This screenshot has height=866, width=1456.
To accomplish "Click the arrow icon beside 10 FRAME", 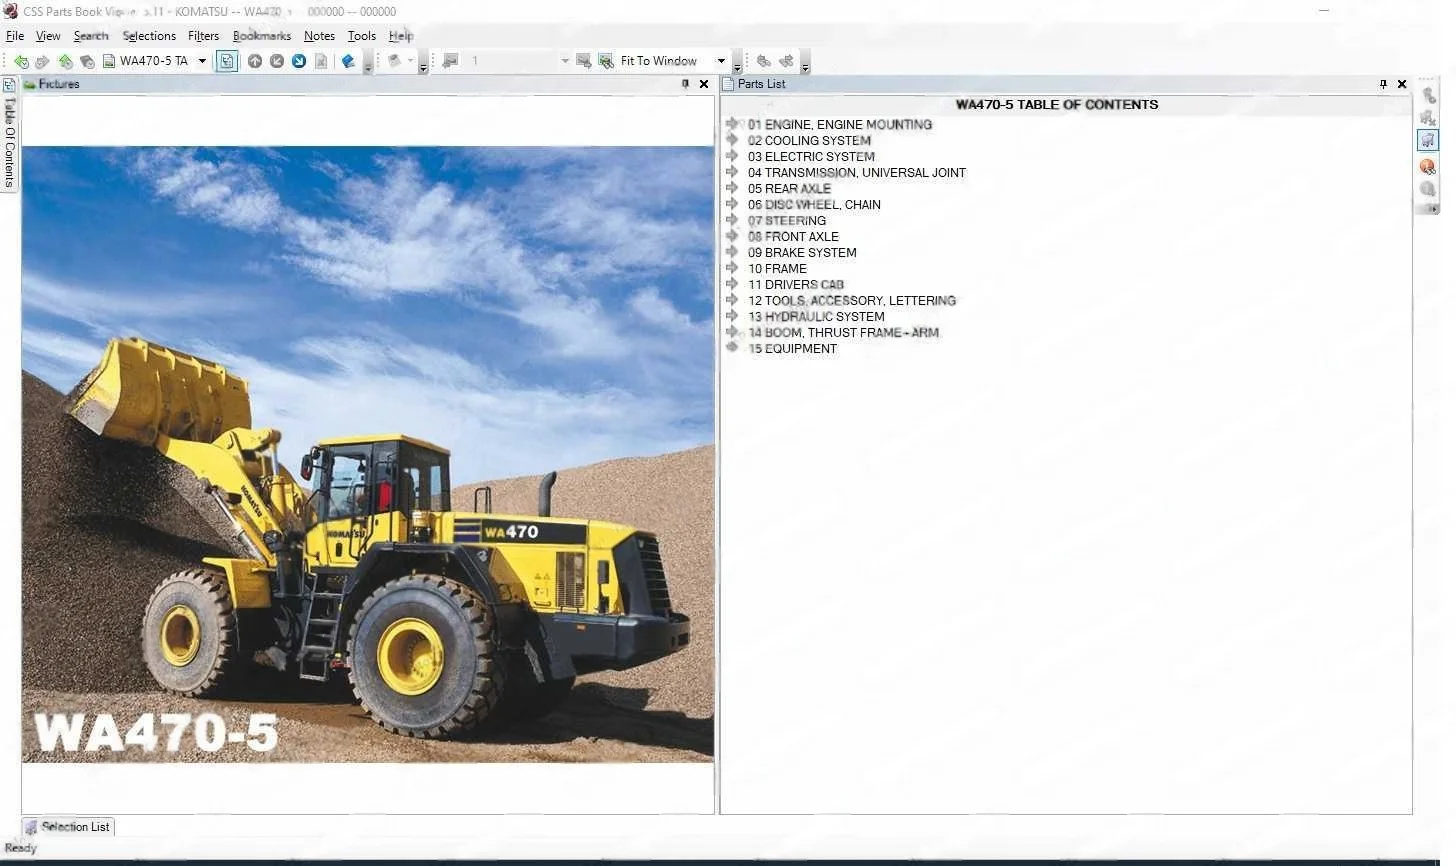I will pos(732,268).
